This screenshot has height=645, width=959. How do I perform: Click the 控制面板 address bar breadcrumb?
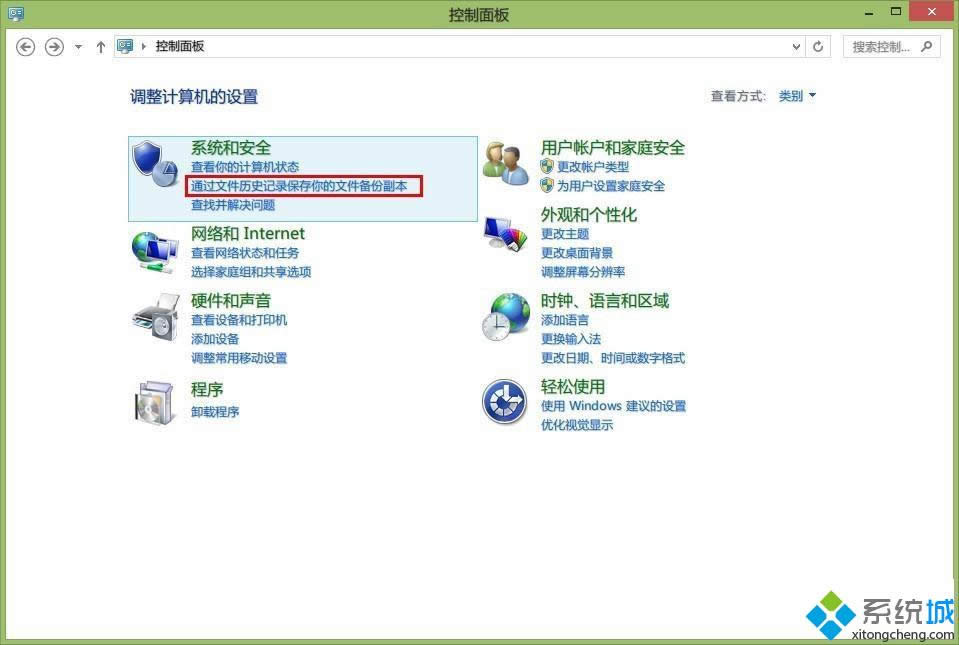coord(180,47)
